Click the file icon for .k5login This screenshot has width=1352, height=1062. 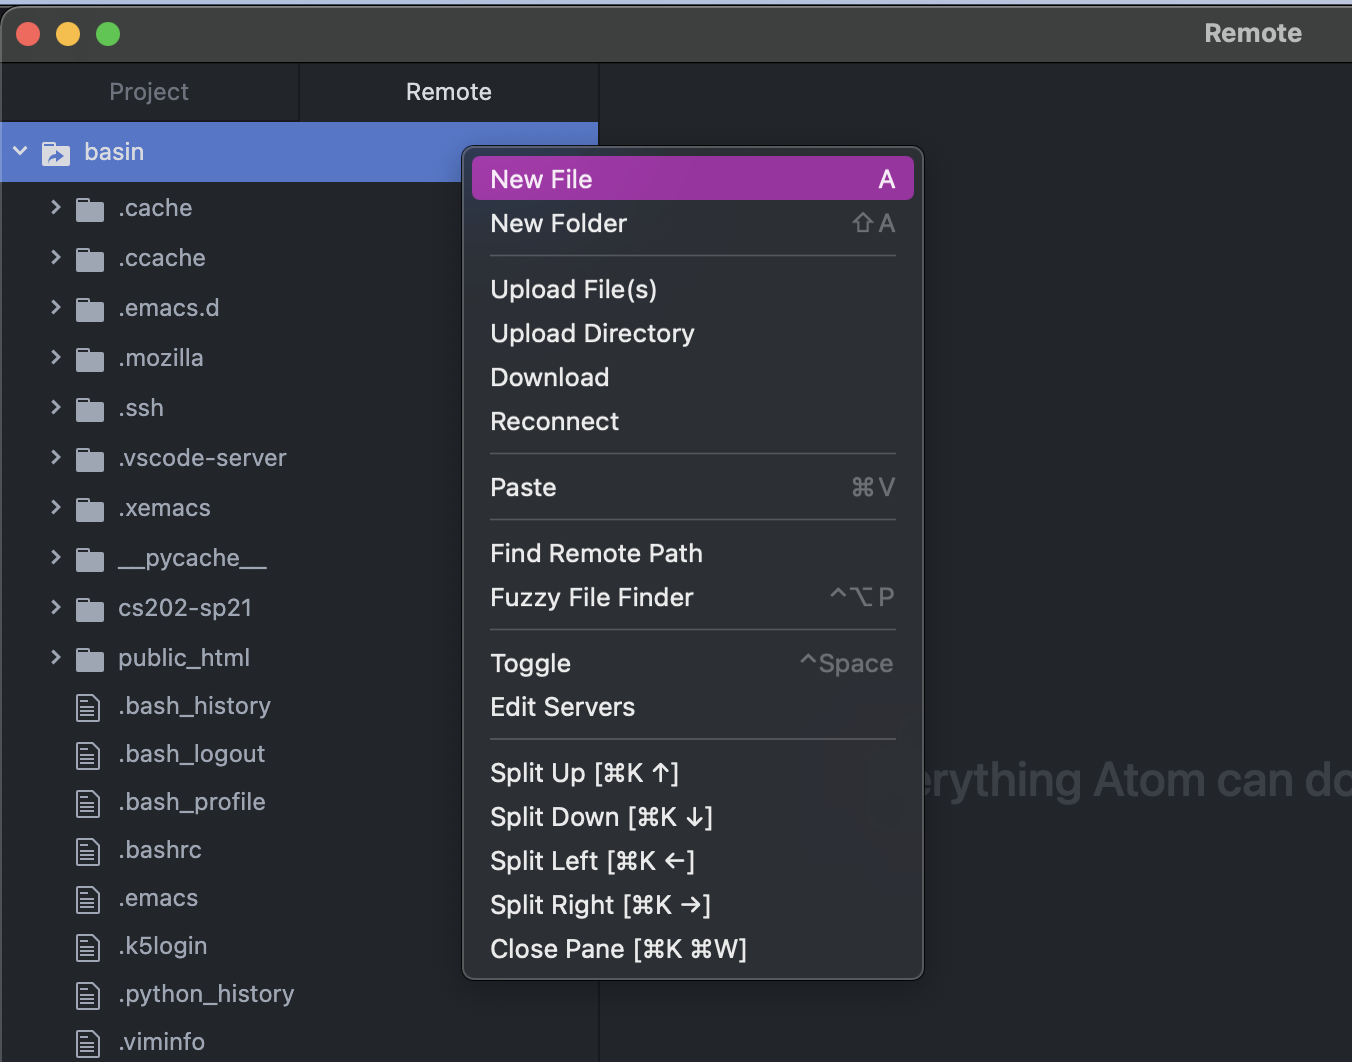pos(88,946)
